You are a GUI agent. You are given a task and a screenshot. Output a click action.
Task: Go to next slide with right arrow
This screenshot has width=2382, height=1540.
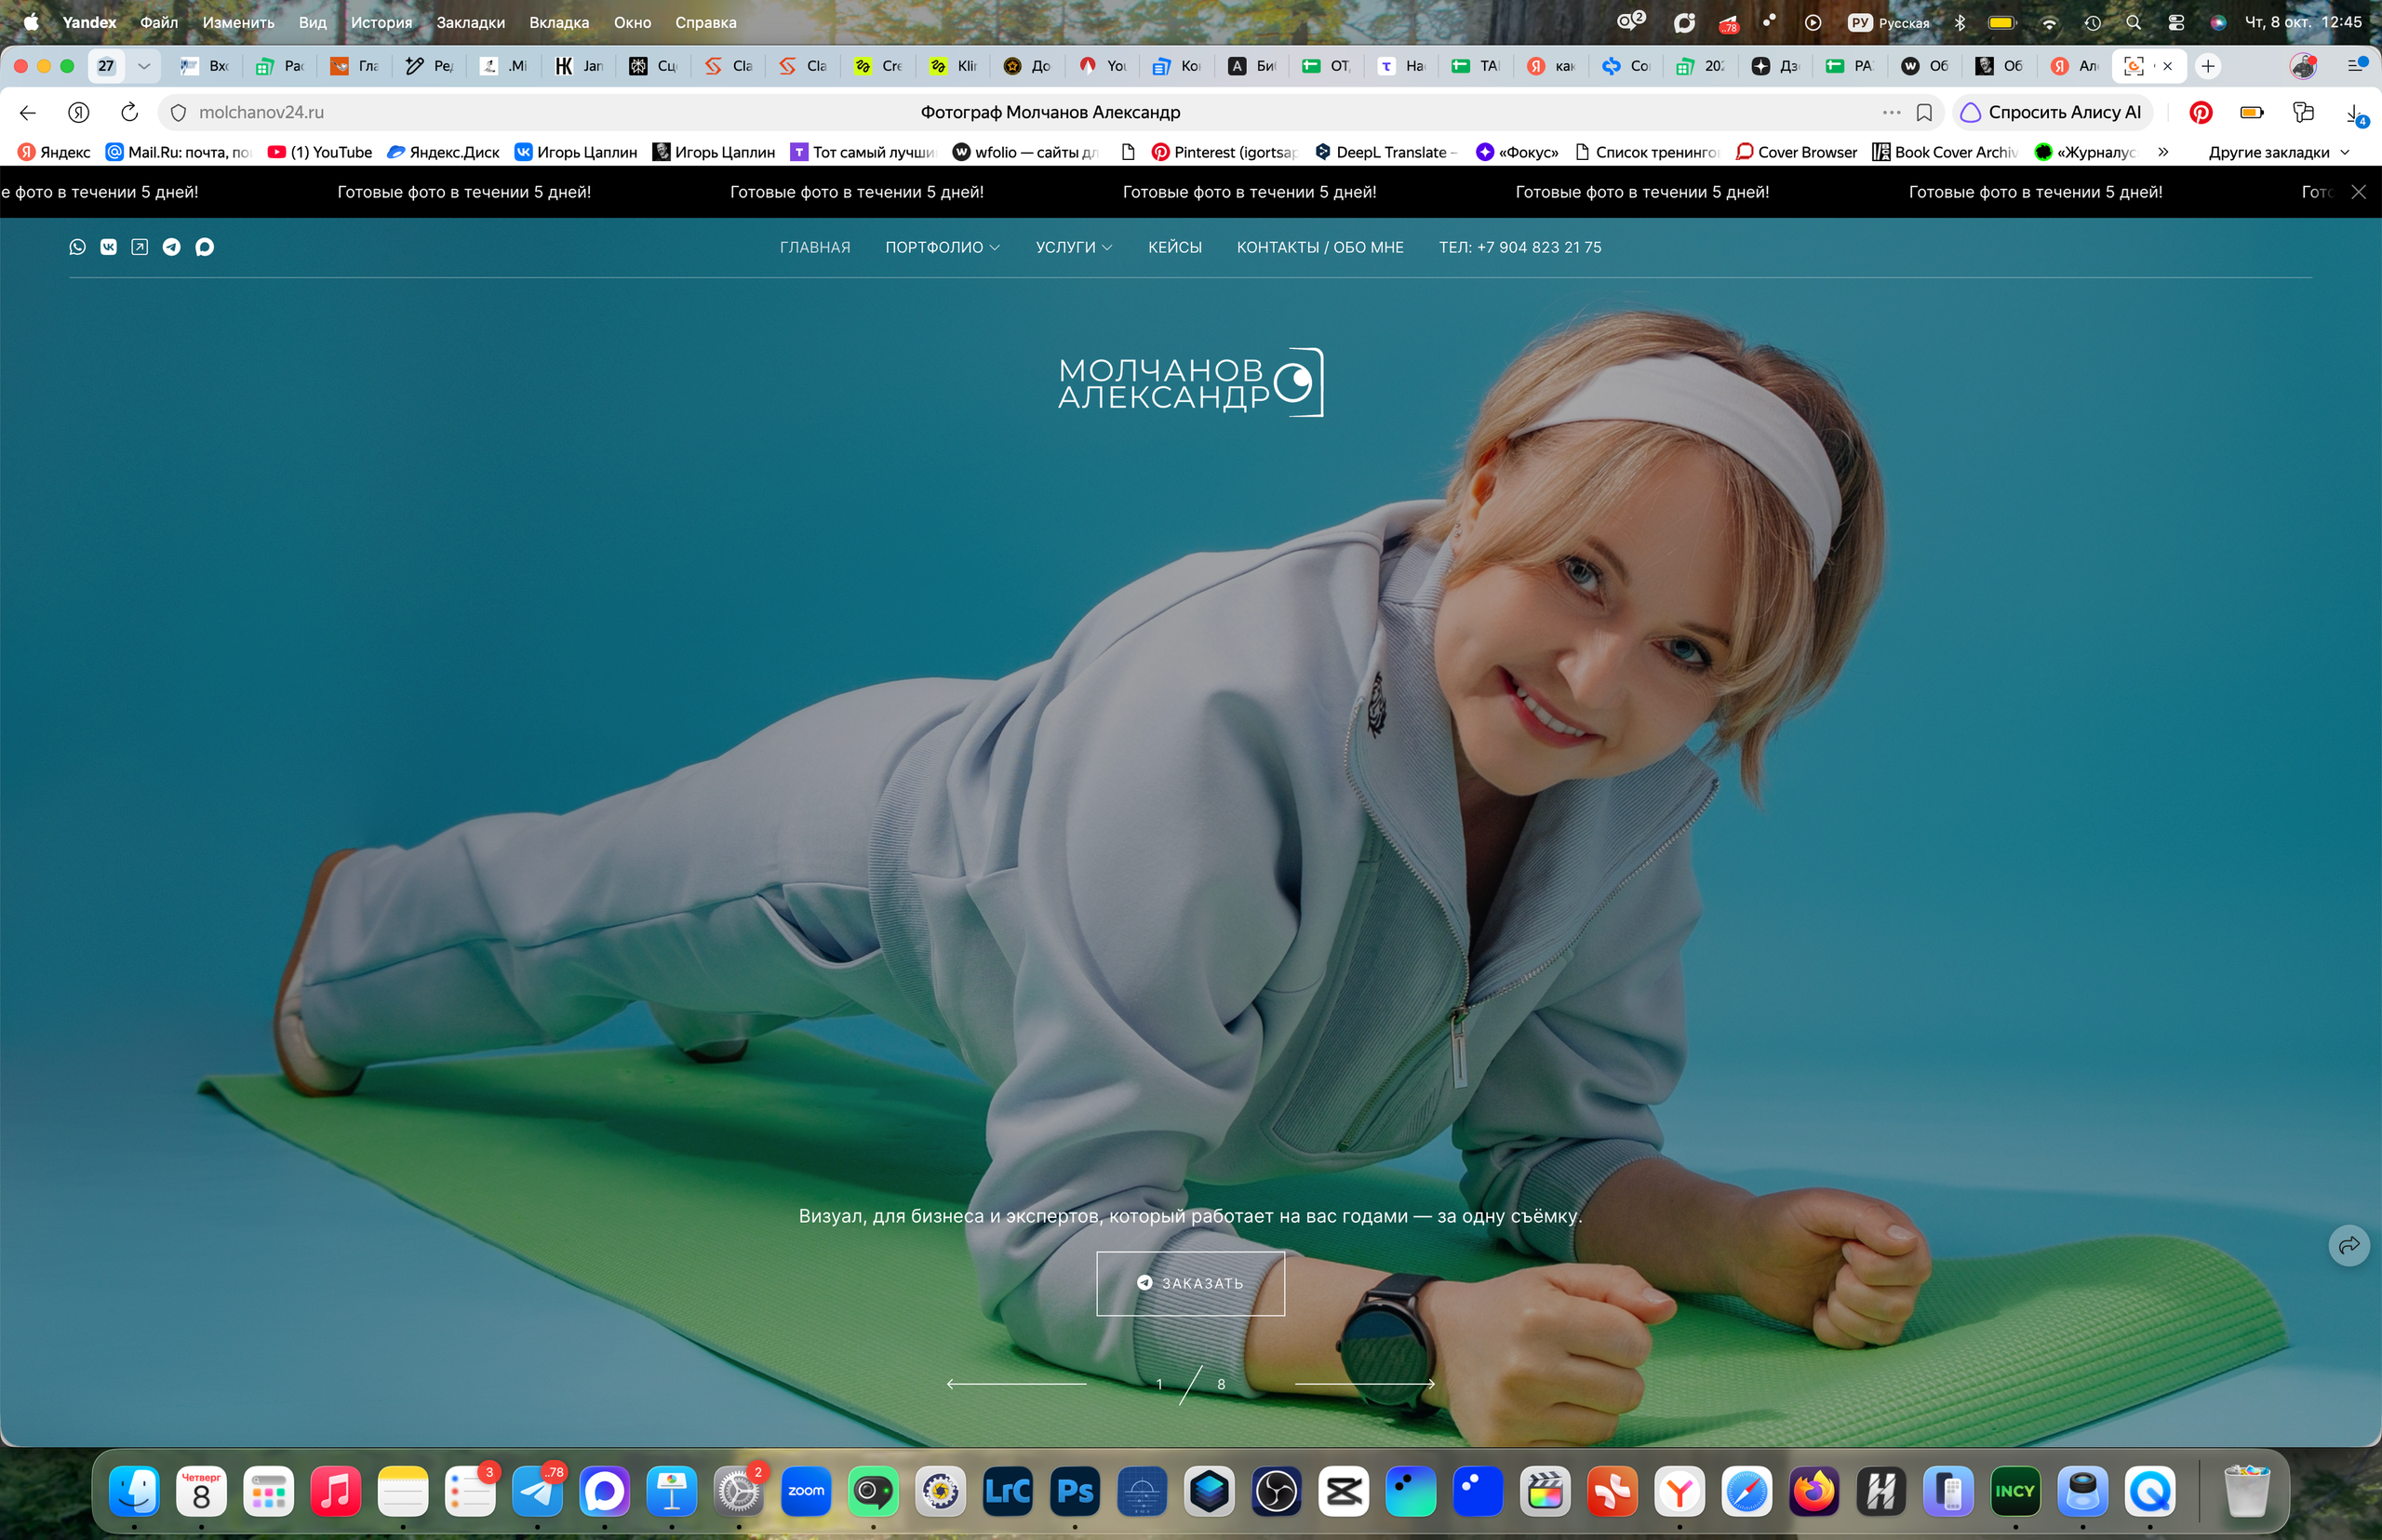[1365, 1383]
